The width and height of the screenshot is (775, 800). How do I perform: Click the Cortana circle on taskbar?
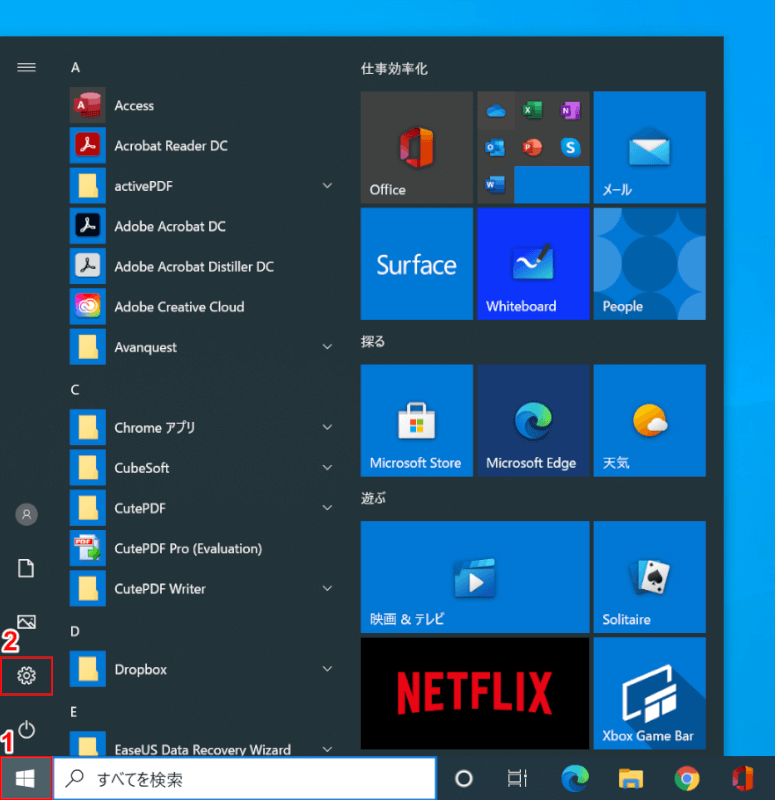pyautogui.click(x=464, y=779)
